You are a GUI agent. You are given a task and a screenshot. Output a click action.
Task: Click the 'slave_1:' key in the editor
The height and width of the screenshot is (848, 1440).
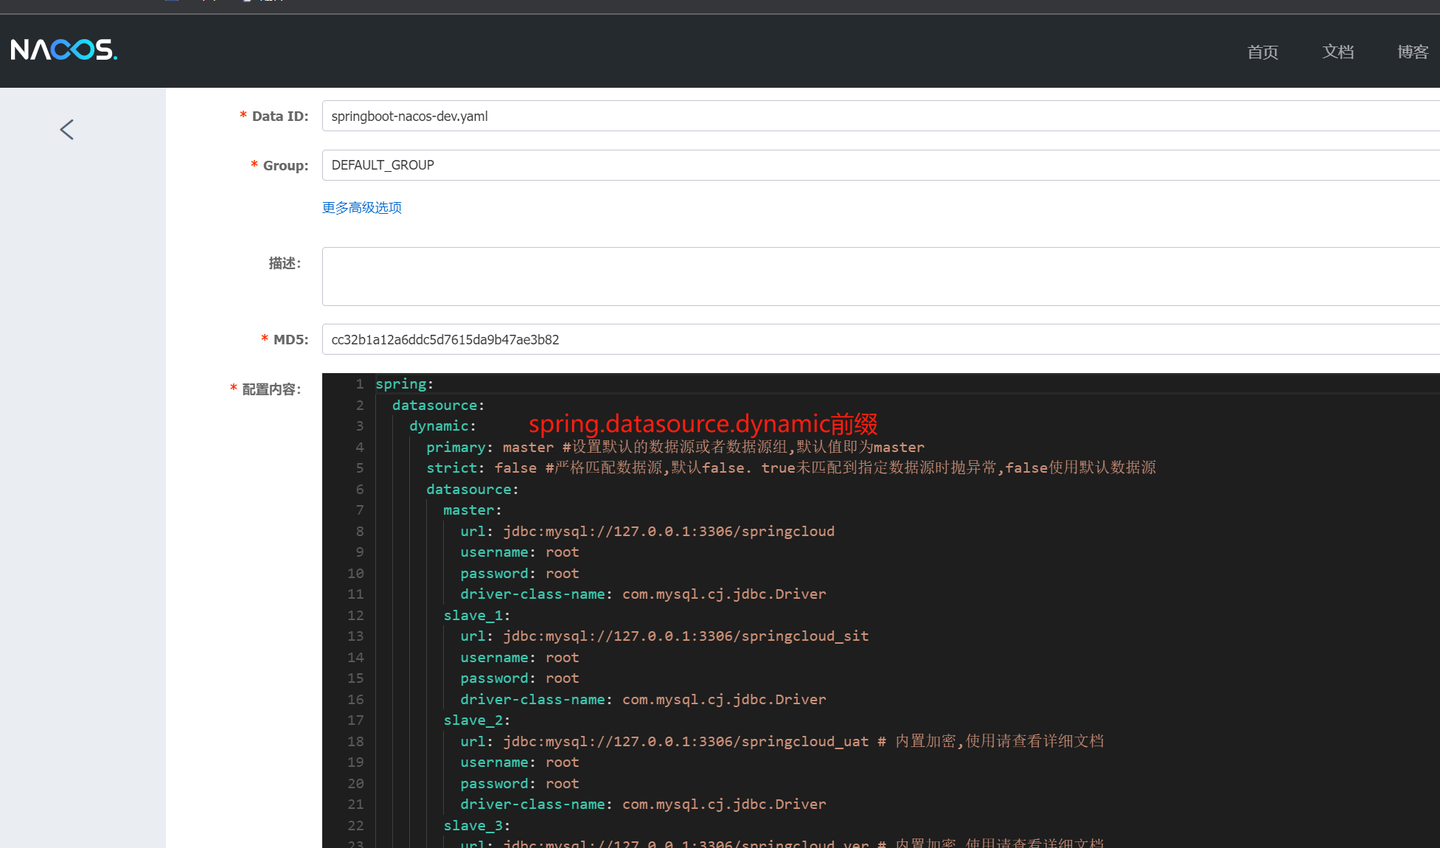coord(476,615)
